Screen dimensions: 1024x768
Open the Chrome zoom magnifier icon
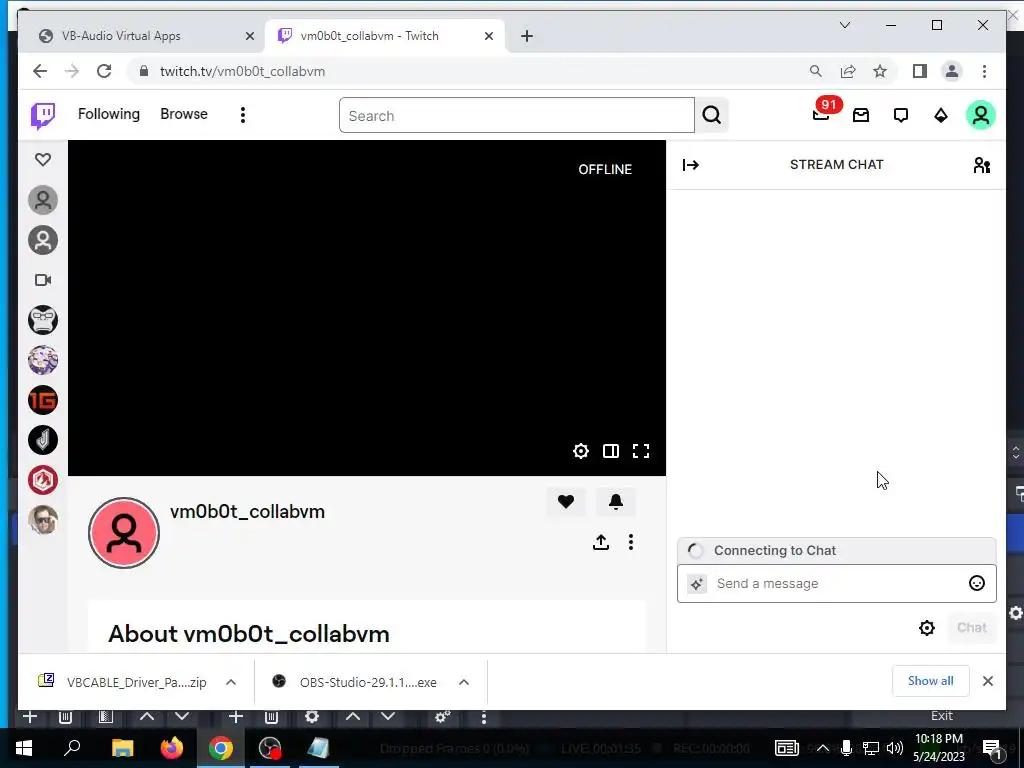816,71
